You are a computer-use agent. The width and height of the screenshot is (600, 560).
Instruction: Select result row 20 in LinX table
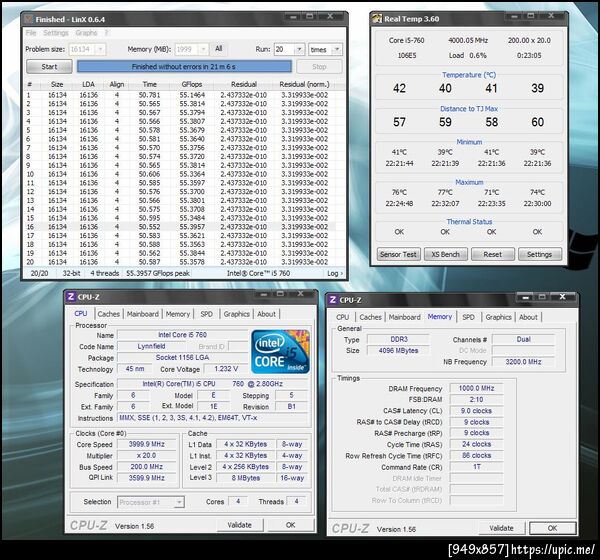click(180, 262)
